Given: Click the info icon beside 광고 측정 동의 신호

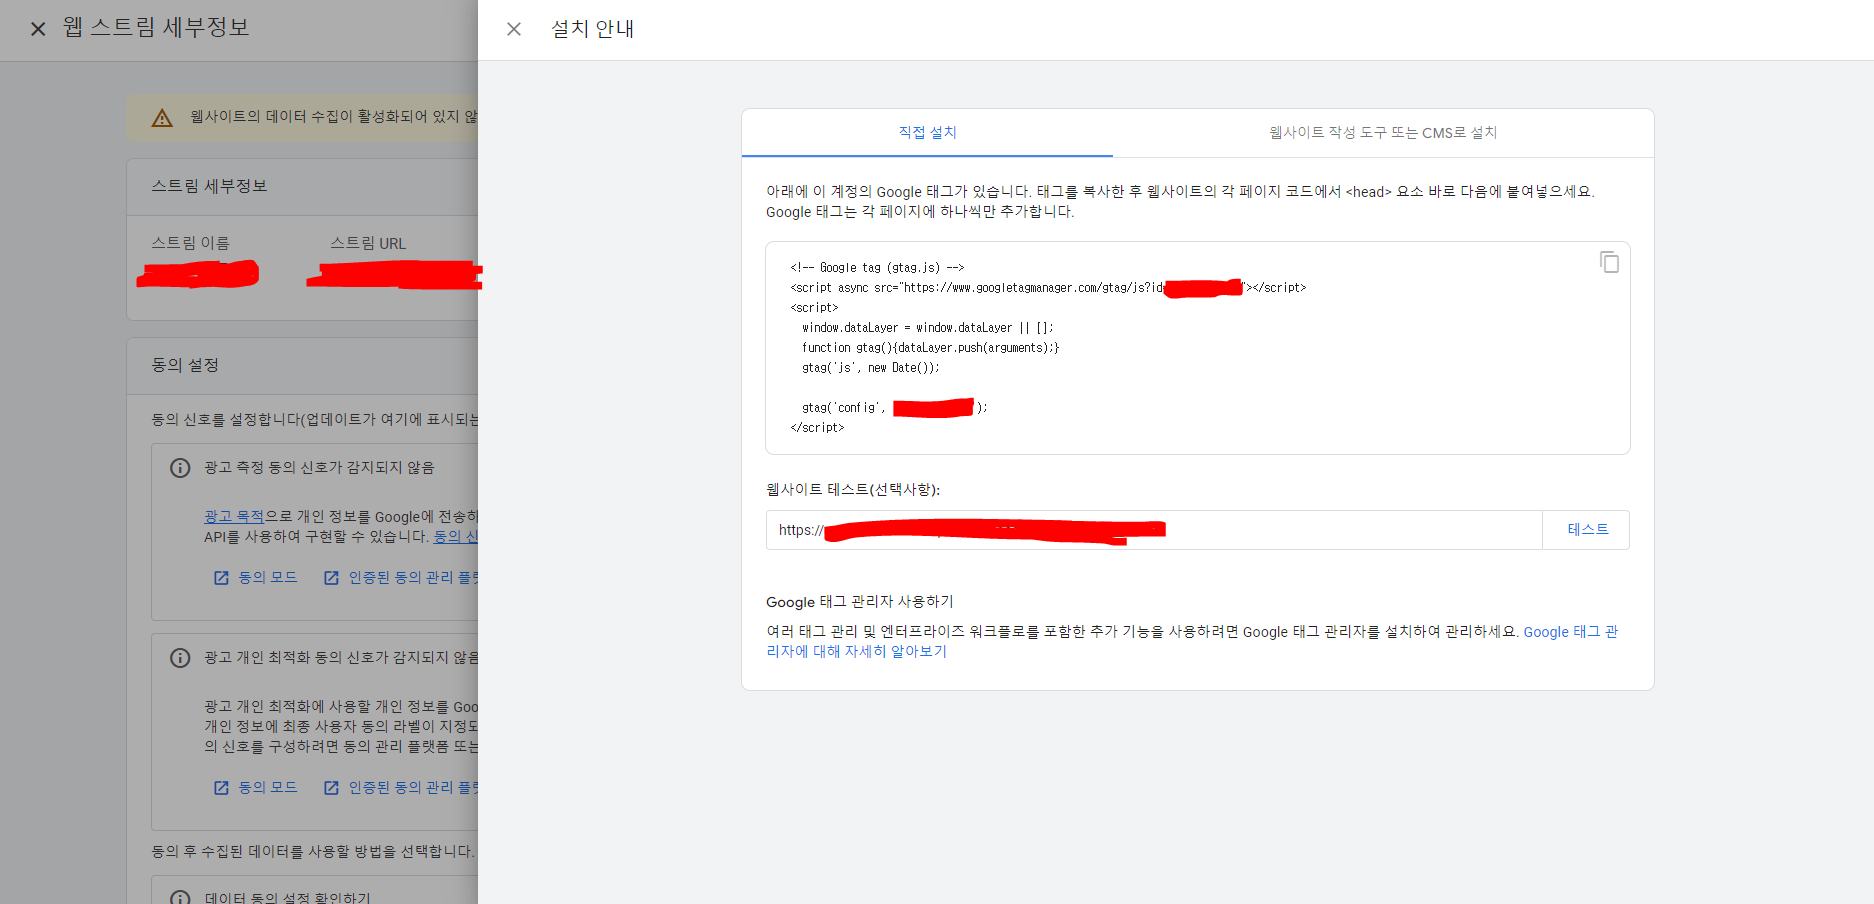Looking at the screenshot, I should point(180,468).
